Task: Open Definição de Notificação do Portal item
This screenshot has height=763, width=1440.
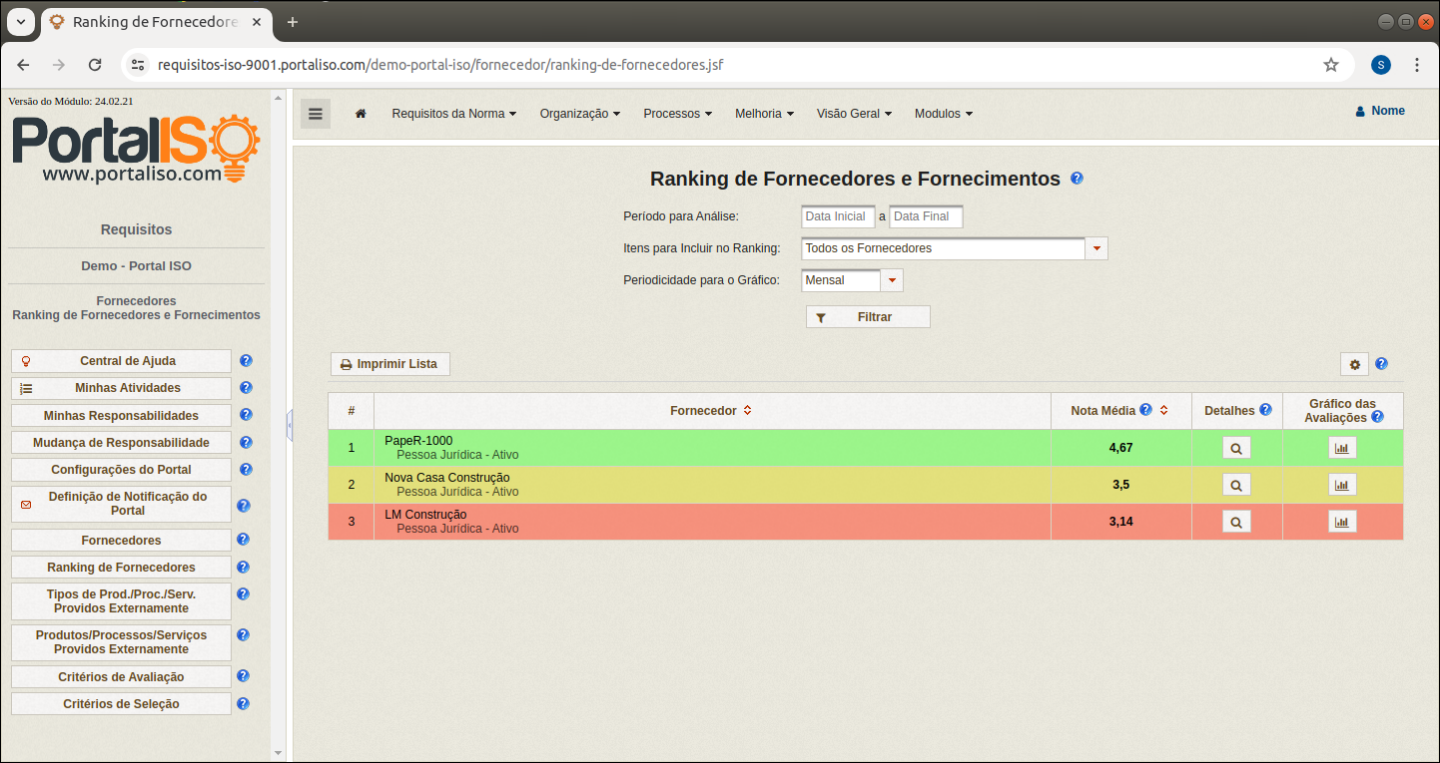Action: coord(121,504)
